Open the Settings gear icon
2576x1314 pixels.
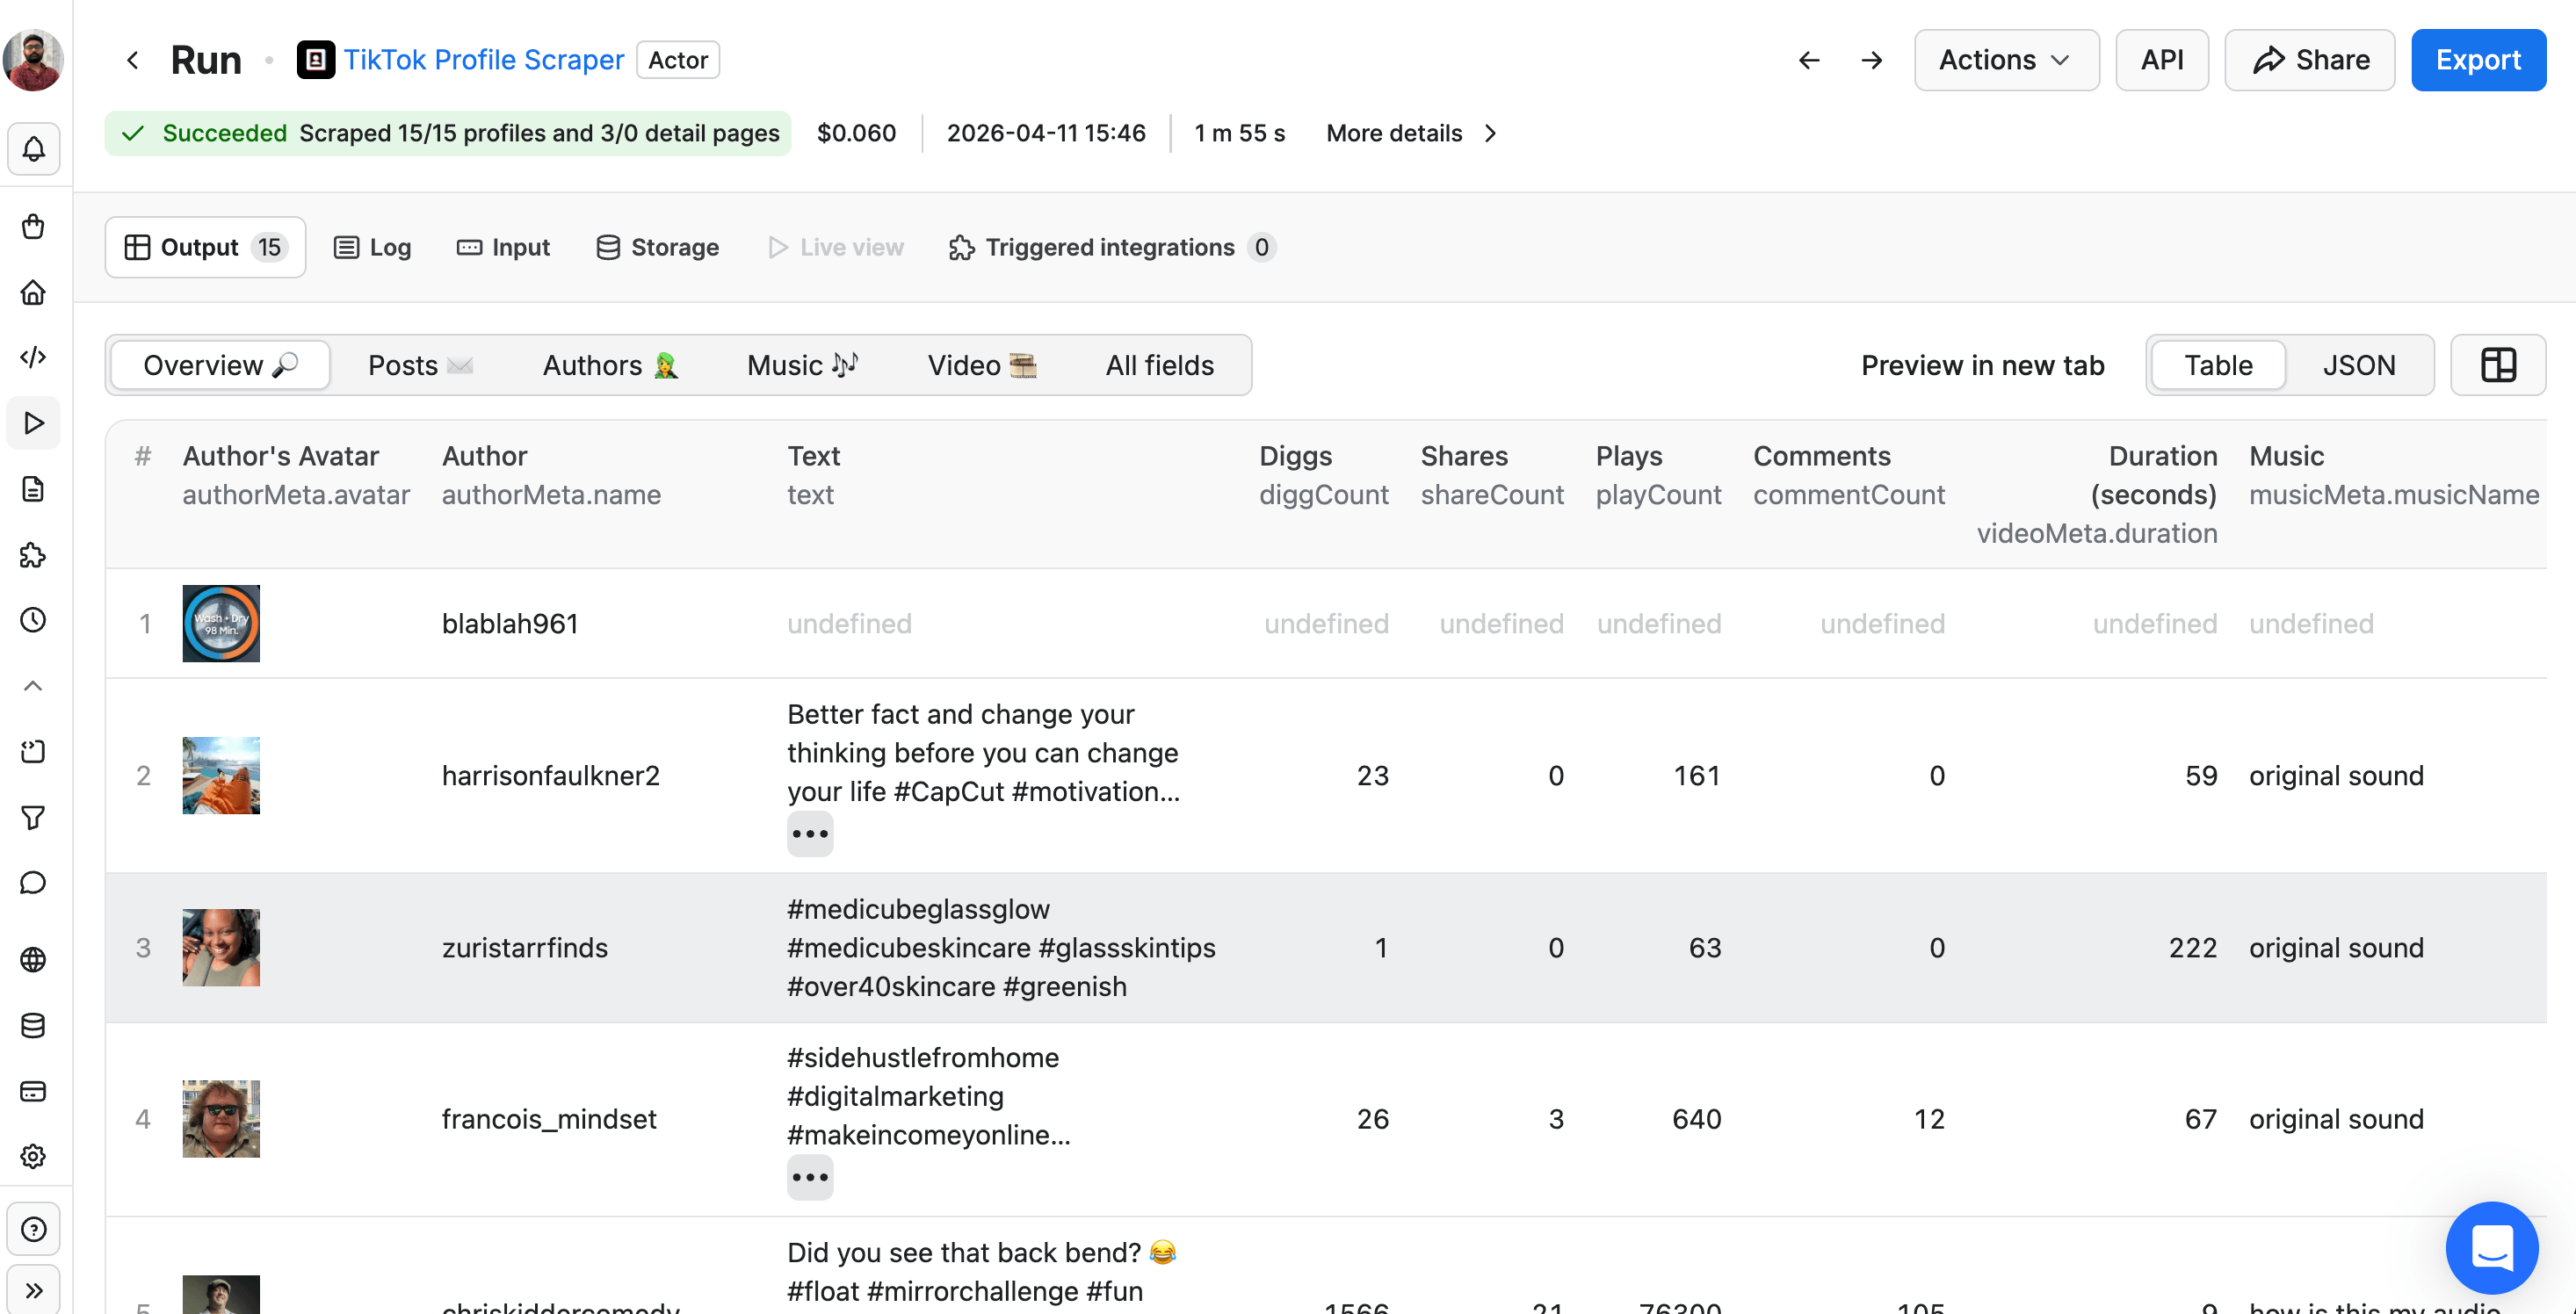33,1156
